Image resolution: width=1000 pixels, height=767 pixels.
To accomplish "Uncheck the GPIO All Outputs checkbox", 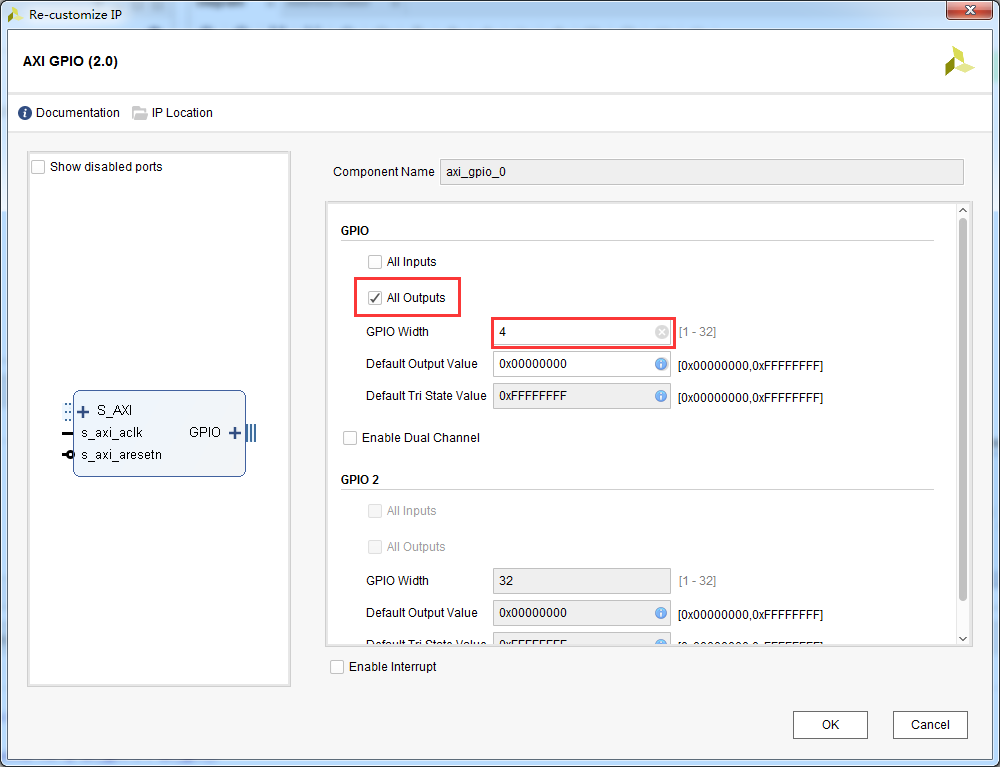I will click(375, 298).
